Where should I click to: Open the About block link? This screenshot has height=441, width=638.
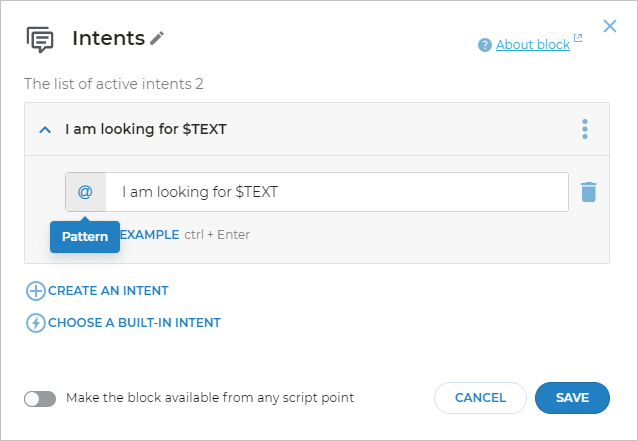tap(532, 45)
